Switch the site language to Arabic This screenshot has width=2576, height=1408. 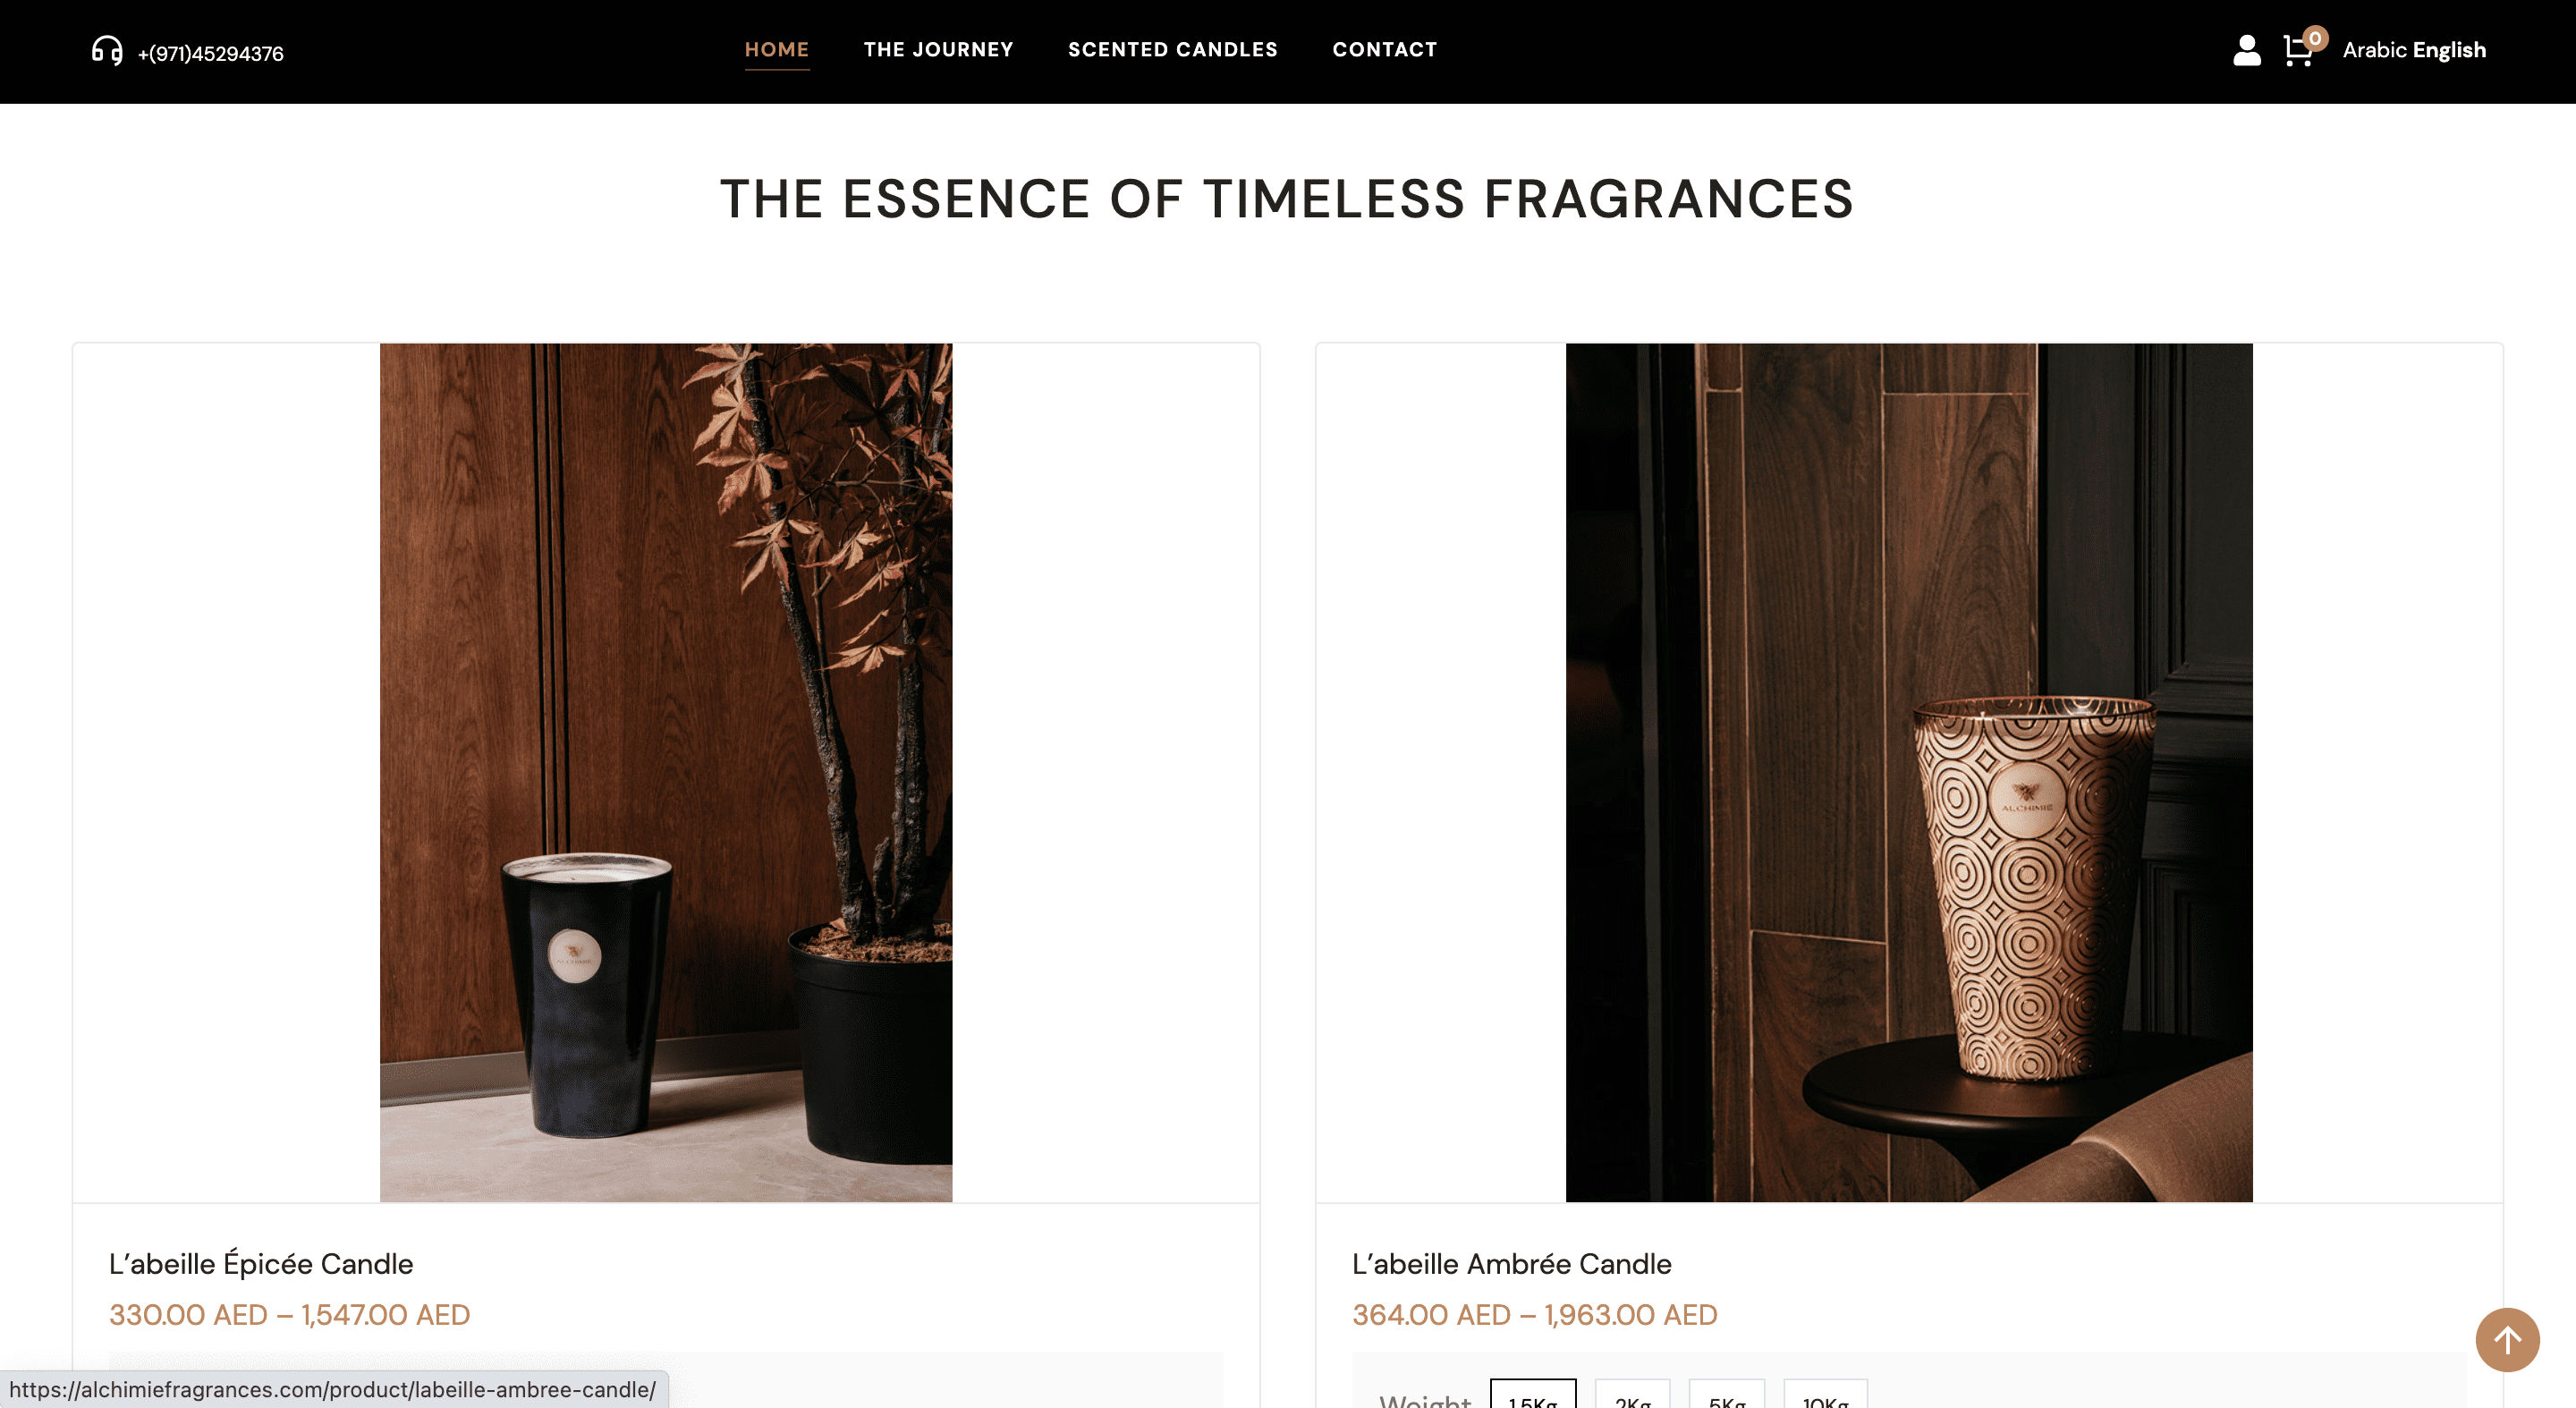click(x=2373, y=50)
